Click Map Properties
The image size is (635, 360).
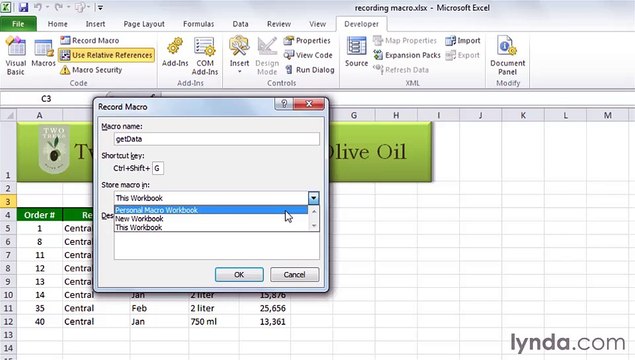click(x=405, y=40)
